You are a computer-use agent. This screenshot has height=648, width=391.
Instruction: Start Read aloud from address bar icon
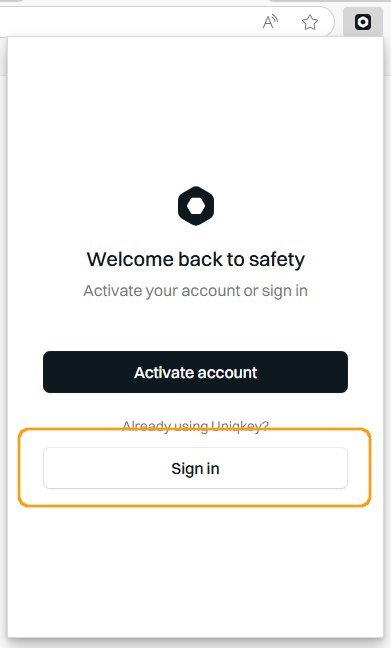click(x=270, y=22)
